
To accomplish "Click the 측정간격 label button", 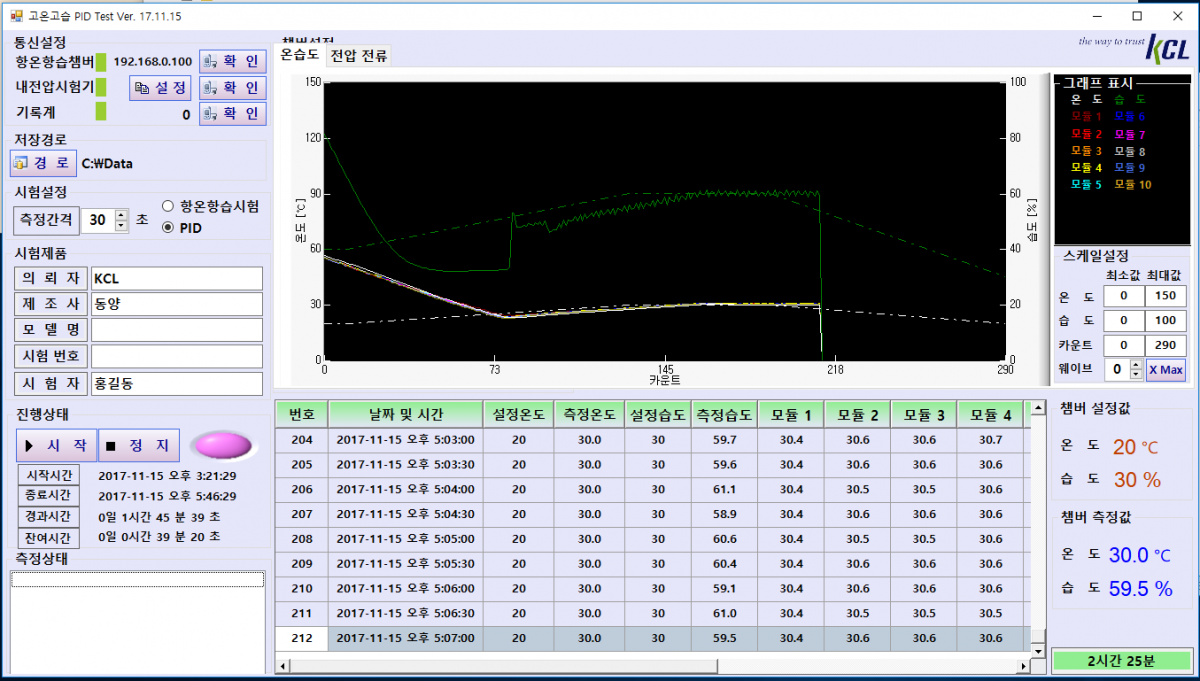I will tap(46, 220).
